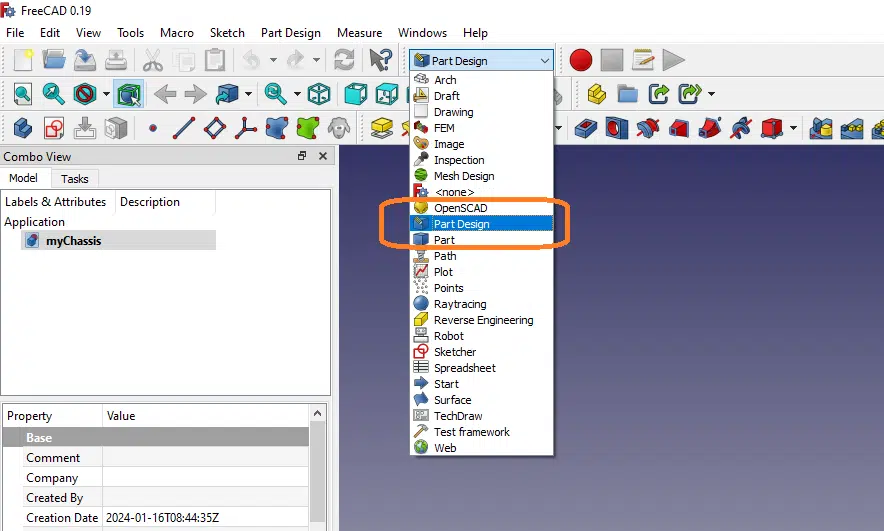Switch to the Model tab
The height and width of the screenshot is (531, 884).
coord(24,178)
